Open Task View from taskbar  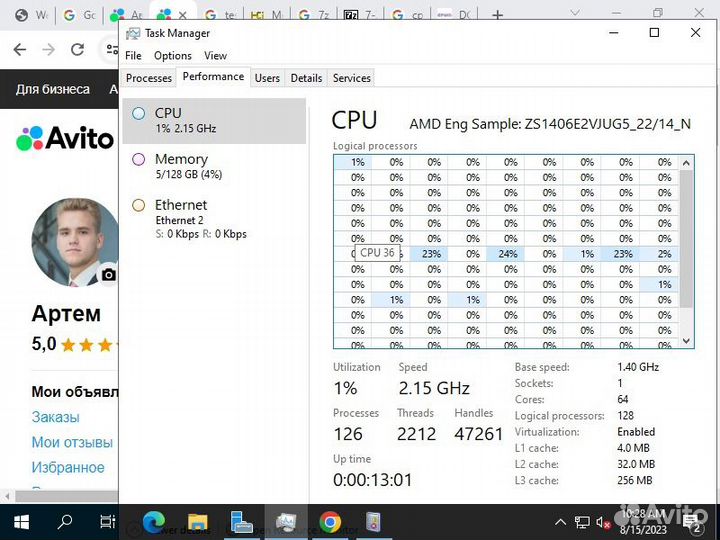tap(107, 522)
